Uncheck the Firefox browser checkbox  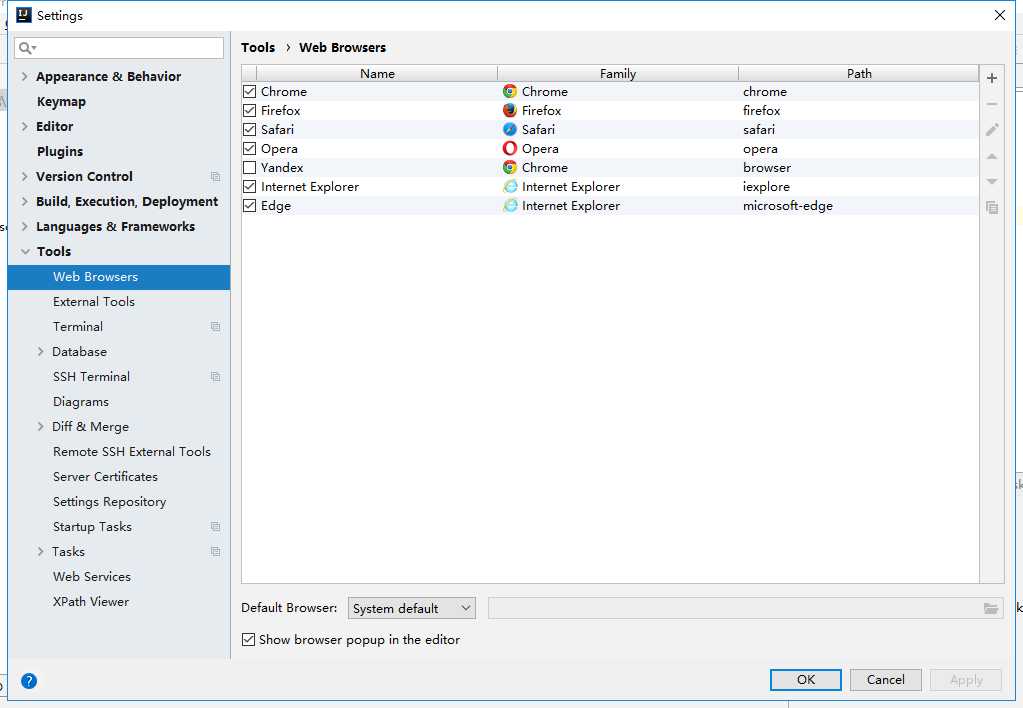point(249,110)
